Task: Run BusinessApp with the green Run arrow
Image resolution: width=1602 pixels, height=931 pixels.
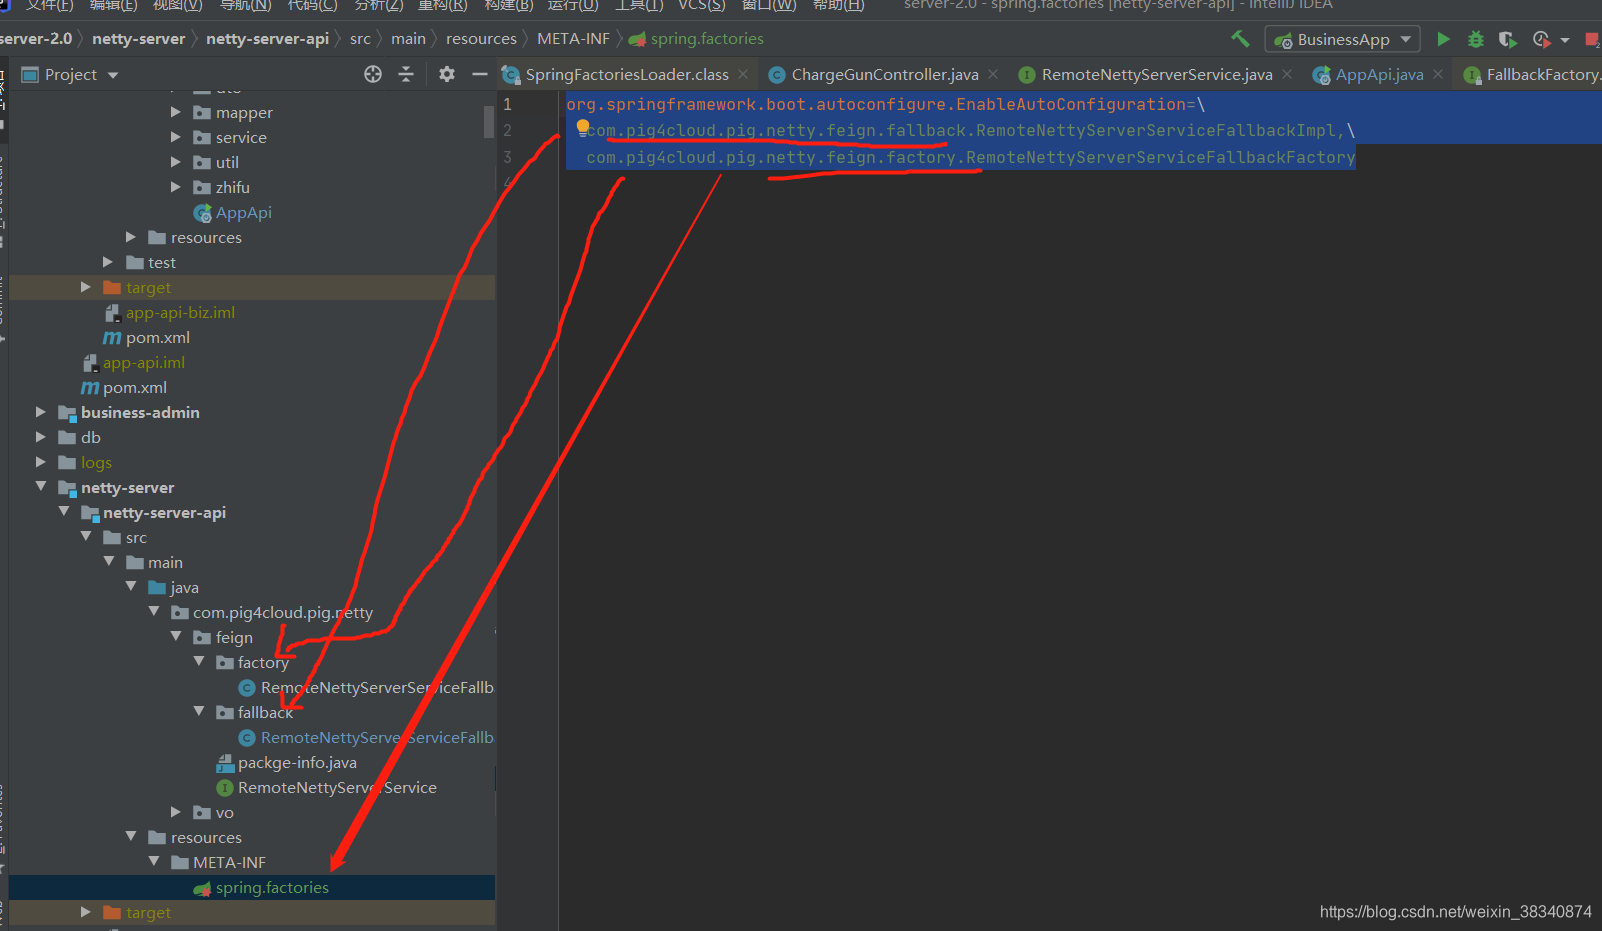Action: (x=1444, y=39)
